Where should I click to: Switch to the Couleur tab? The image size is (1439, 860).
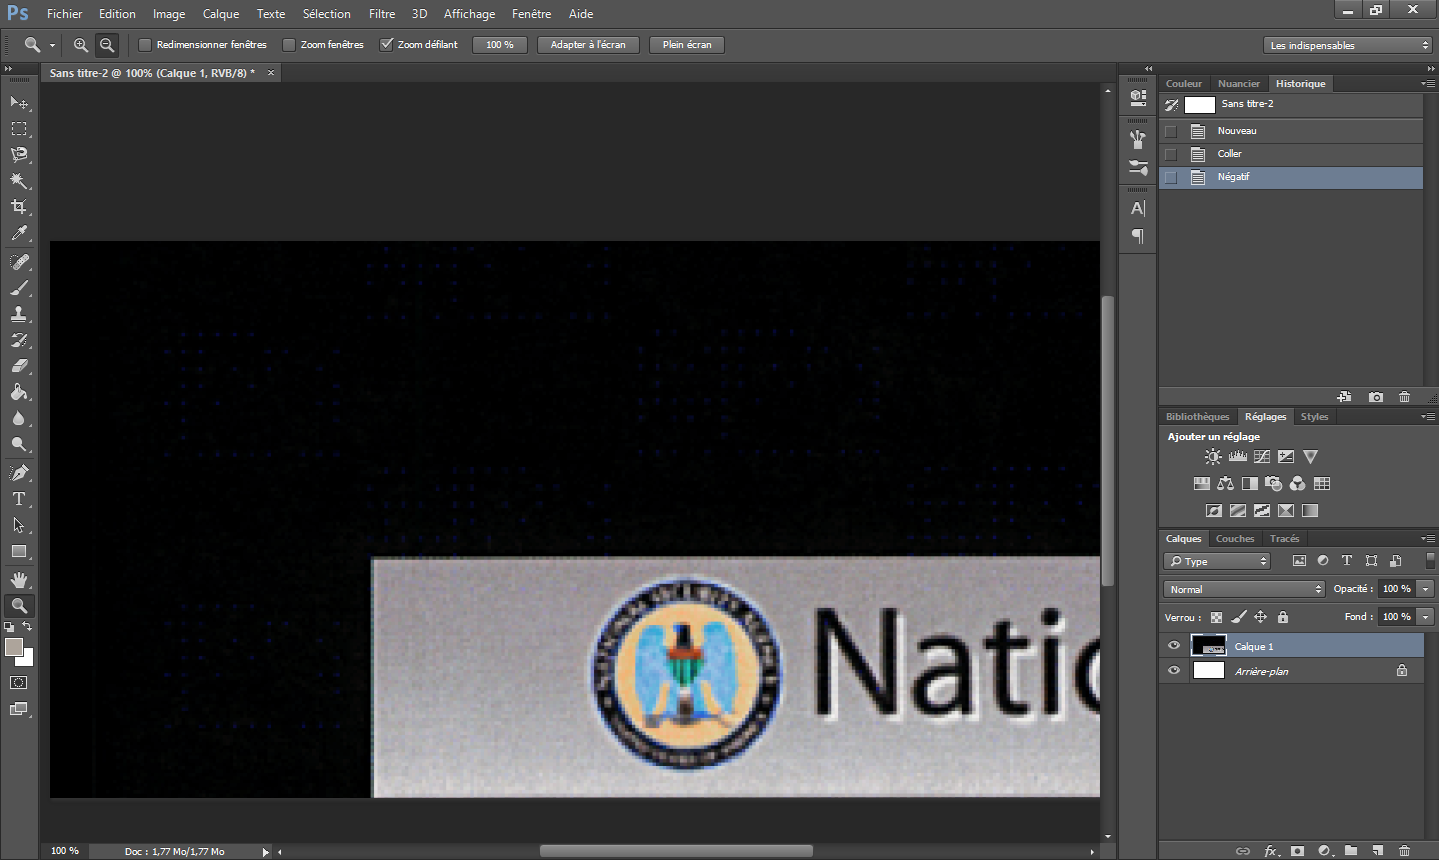1184,84
